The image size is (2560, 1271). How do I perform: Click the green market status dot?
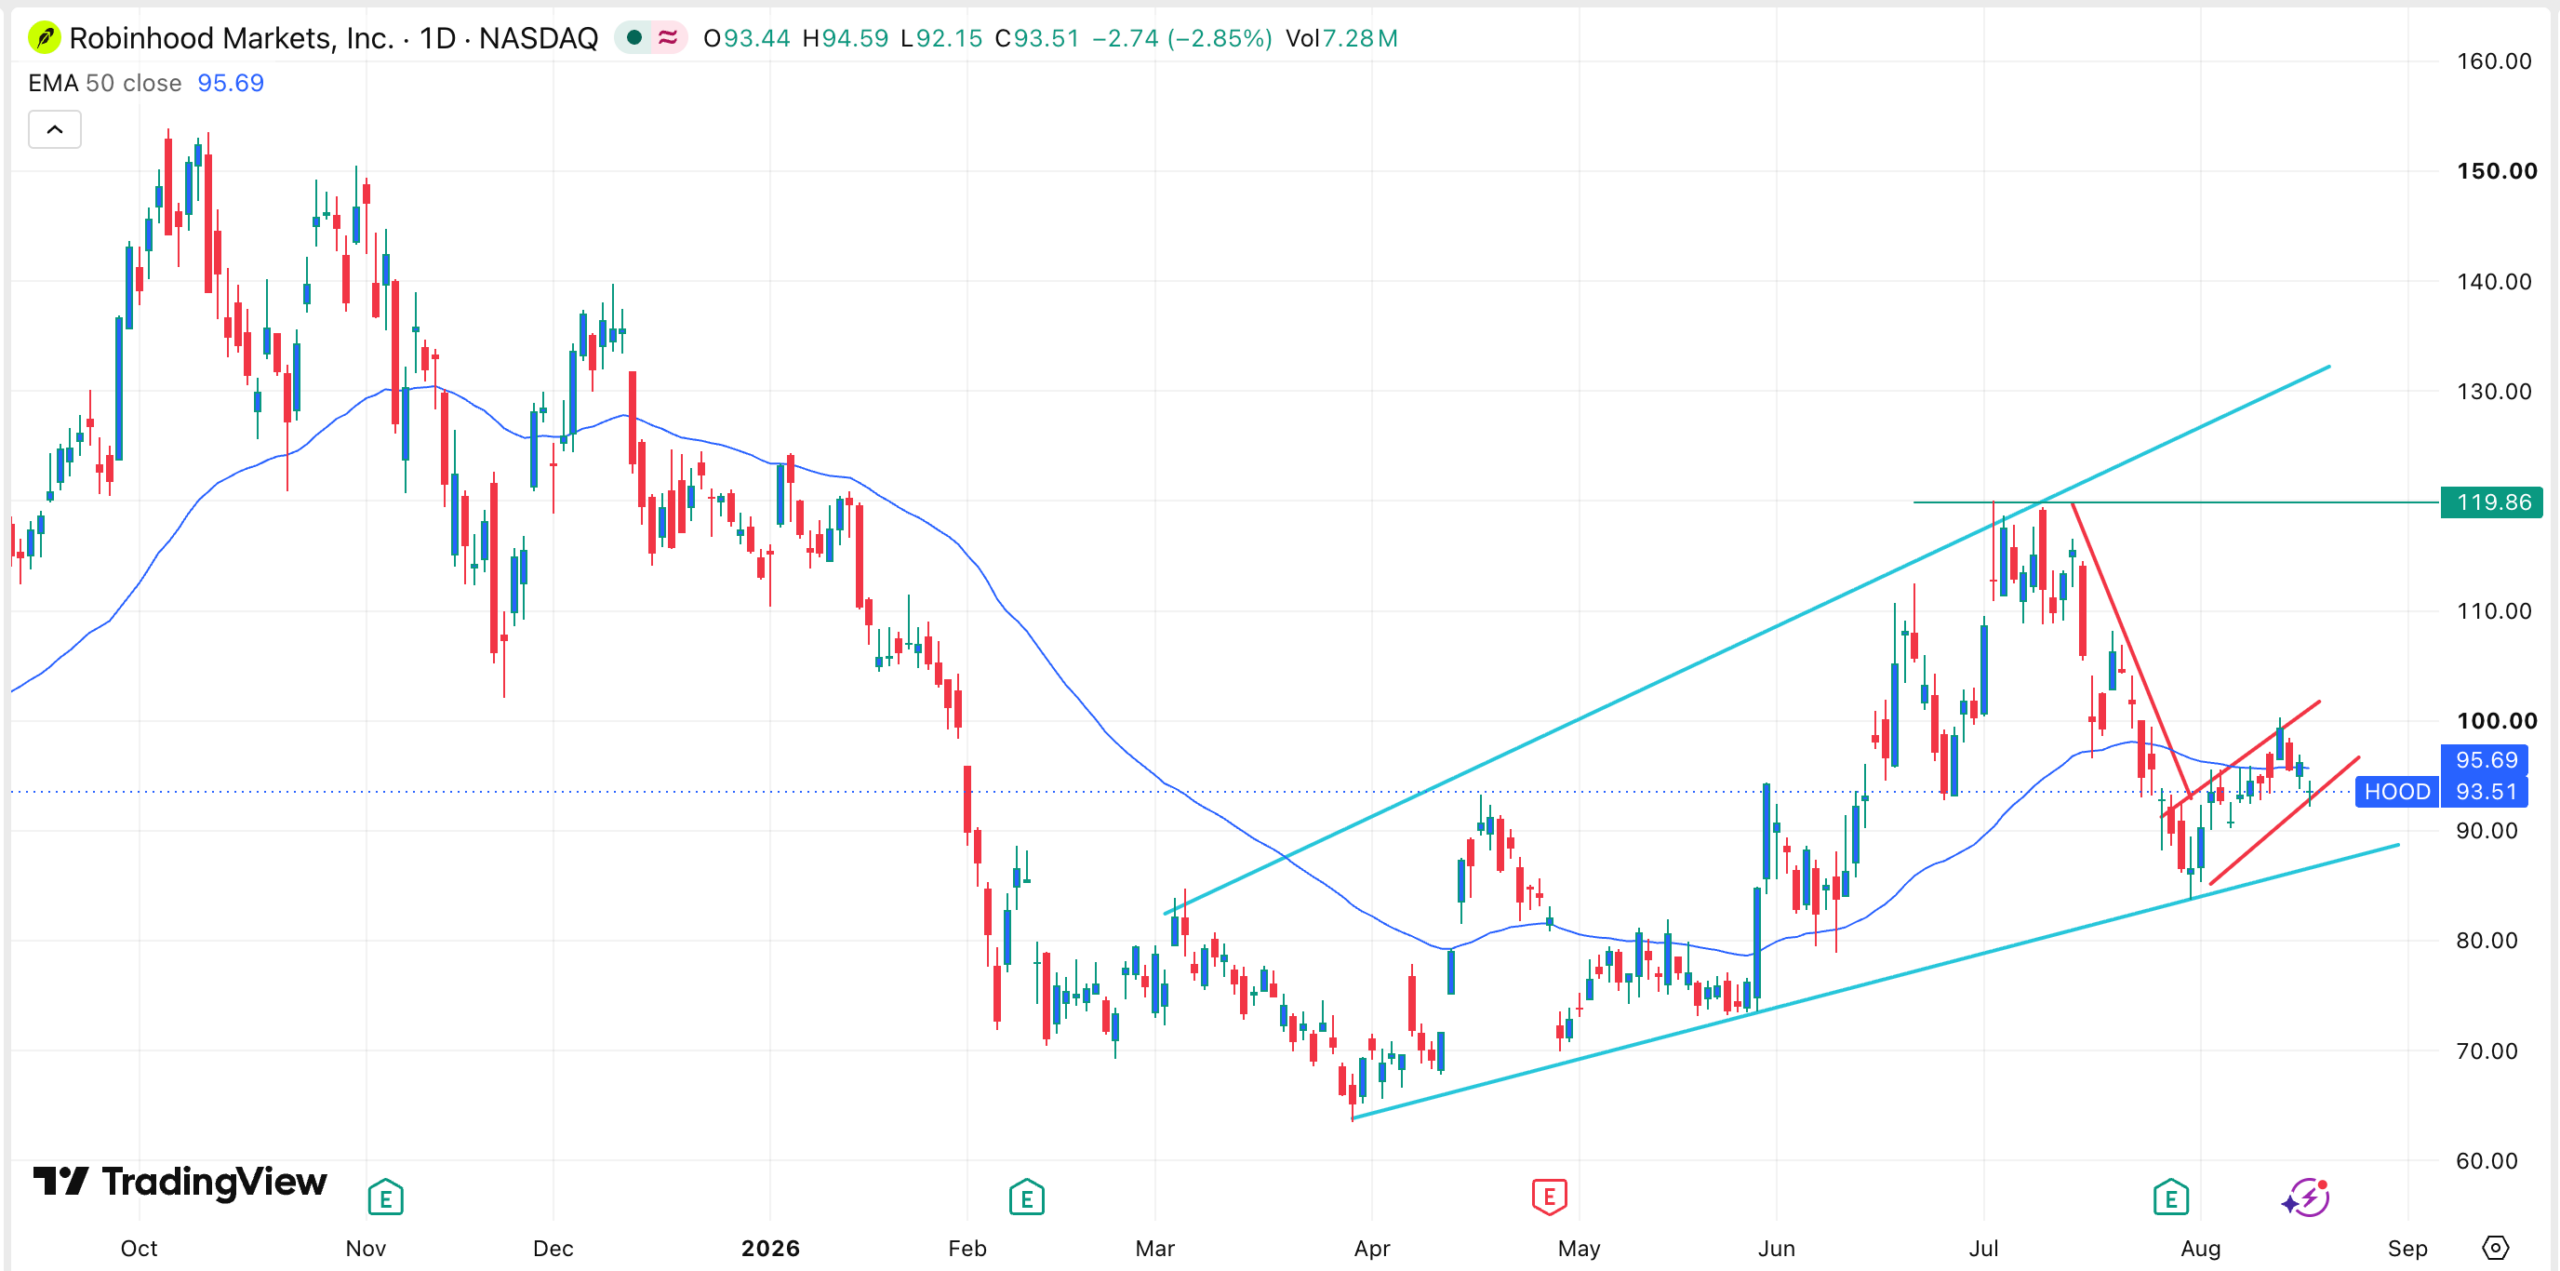633,38
